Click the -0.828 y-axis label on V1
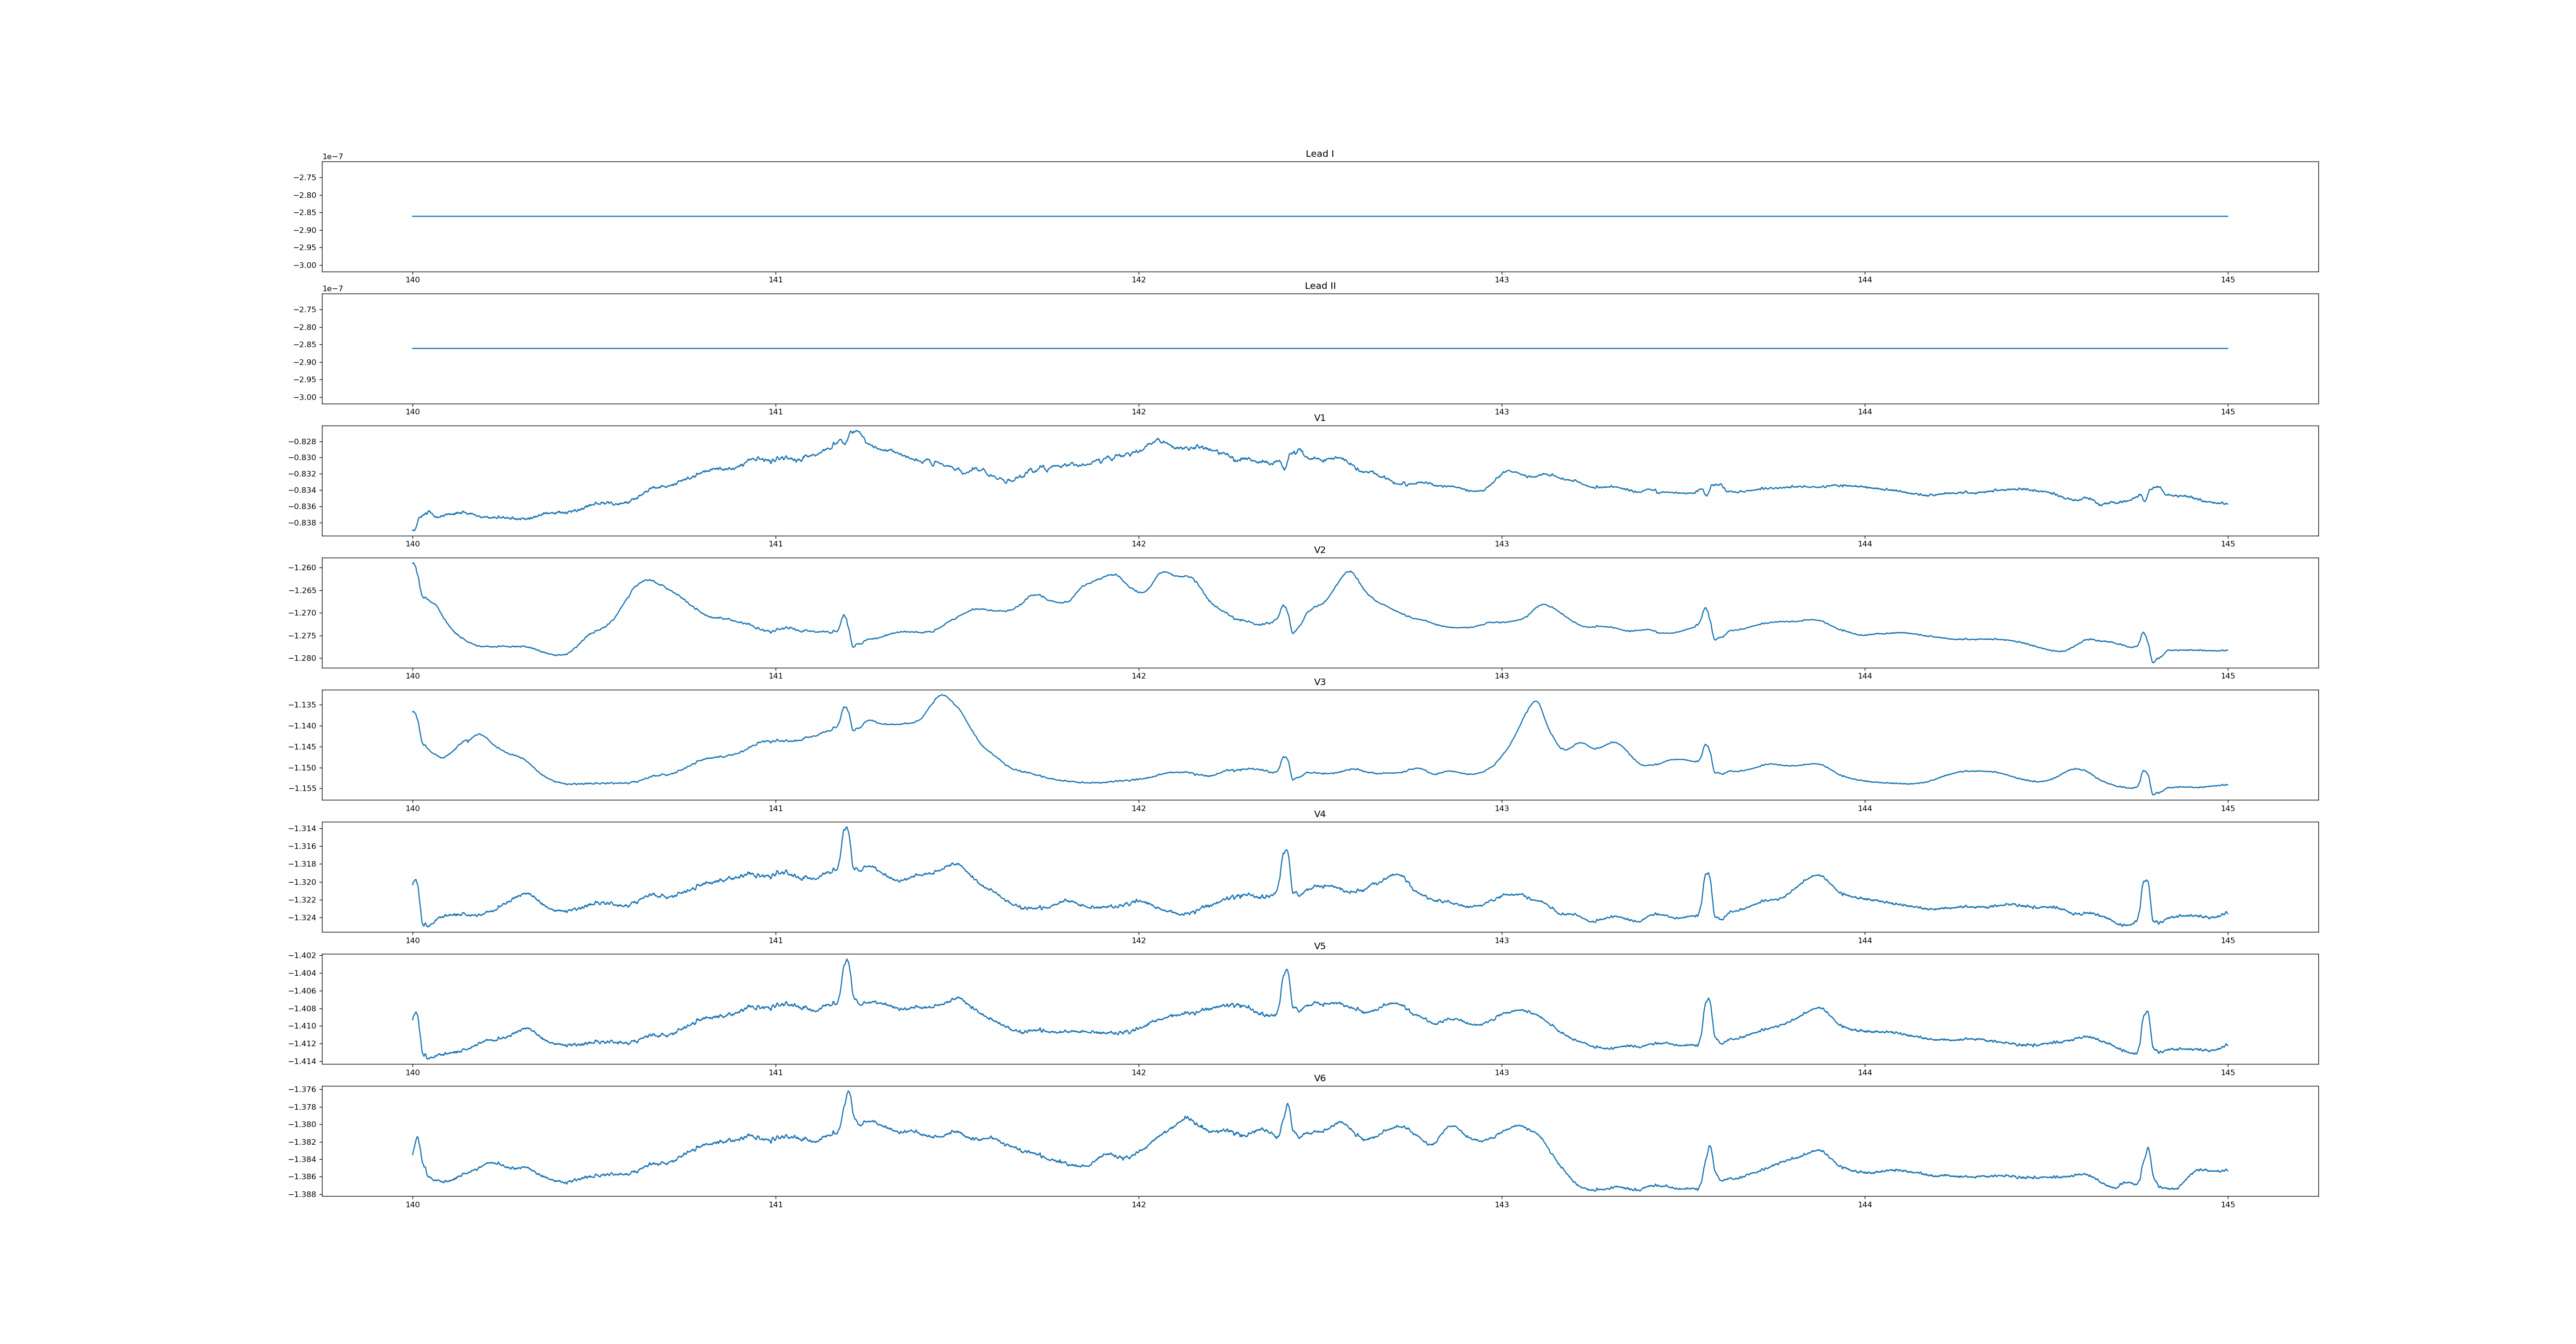This screenshot has width=2576, height=1344. (x=303, y=442)
